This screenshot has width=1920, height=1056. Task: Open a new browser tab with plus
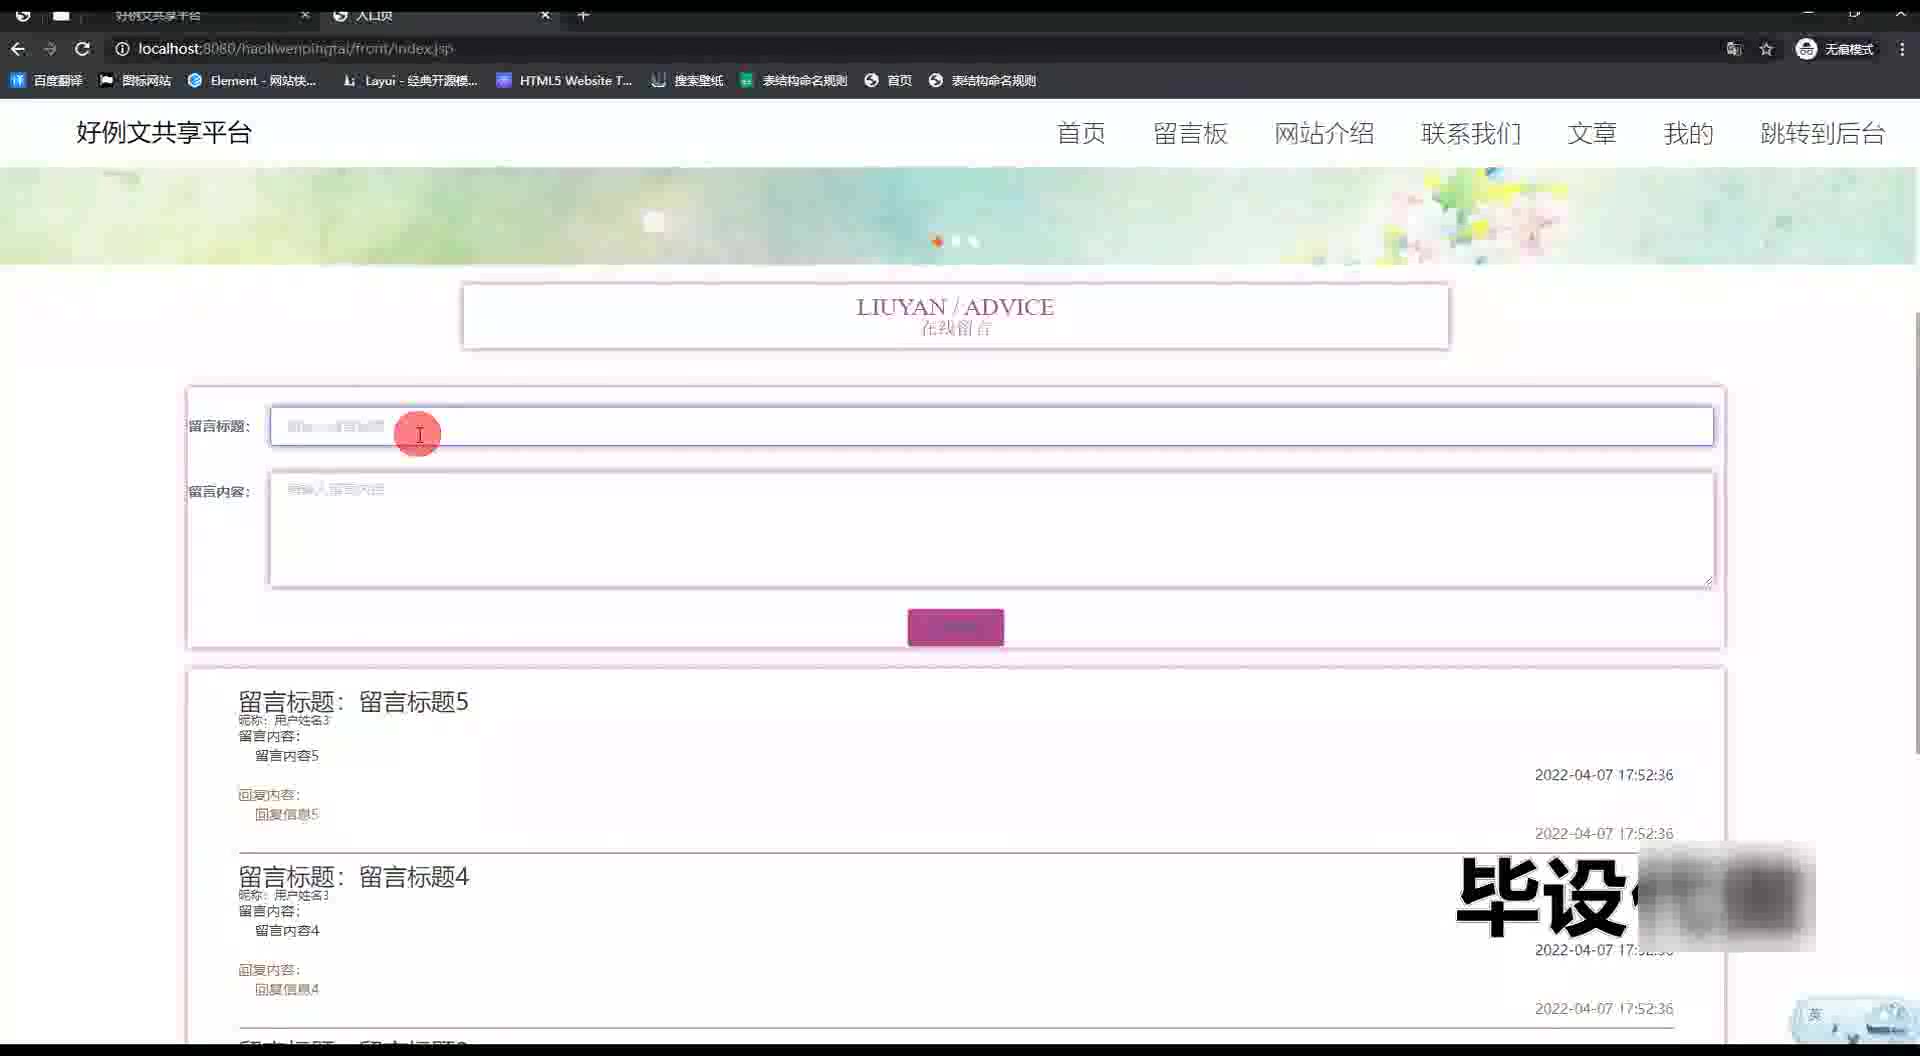pos(583,15)
